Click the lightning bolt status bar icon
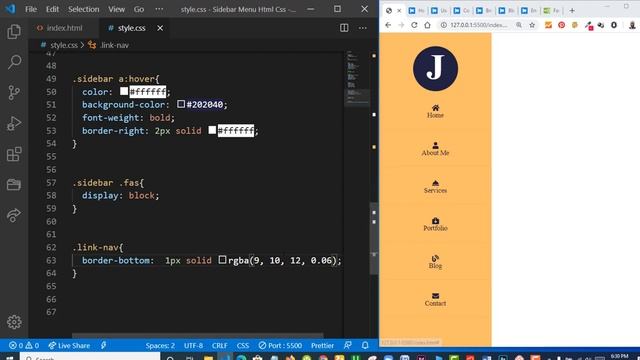 [103, 345]
